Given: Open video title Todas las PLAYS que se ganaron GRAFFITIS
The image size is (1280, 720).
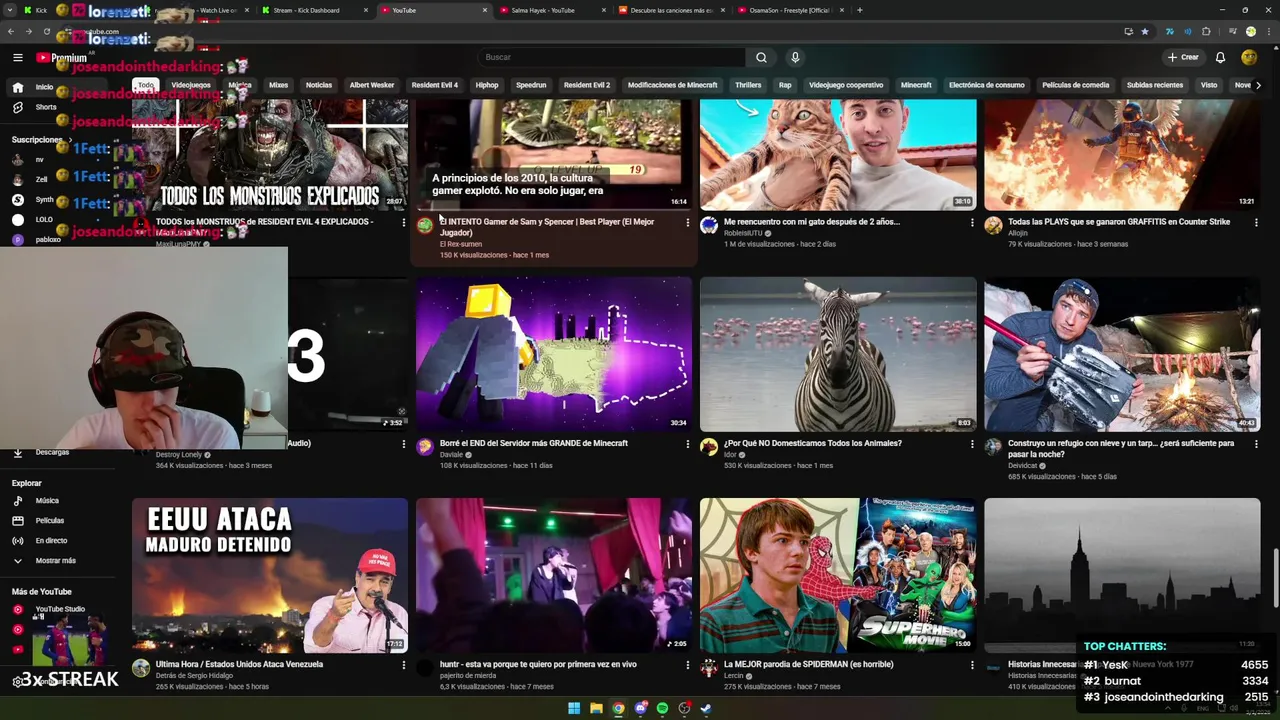Looking at the screenshot, I should pos(1119,222).
